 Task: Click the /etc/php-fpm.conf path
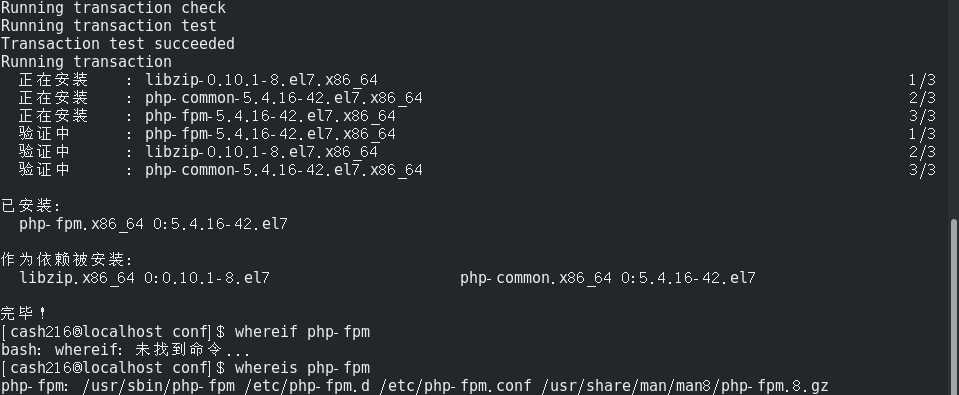point(455,386)
